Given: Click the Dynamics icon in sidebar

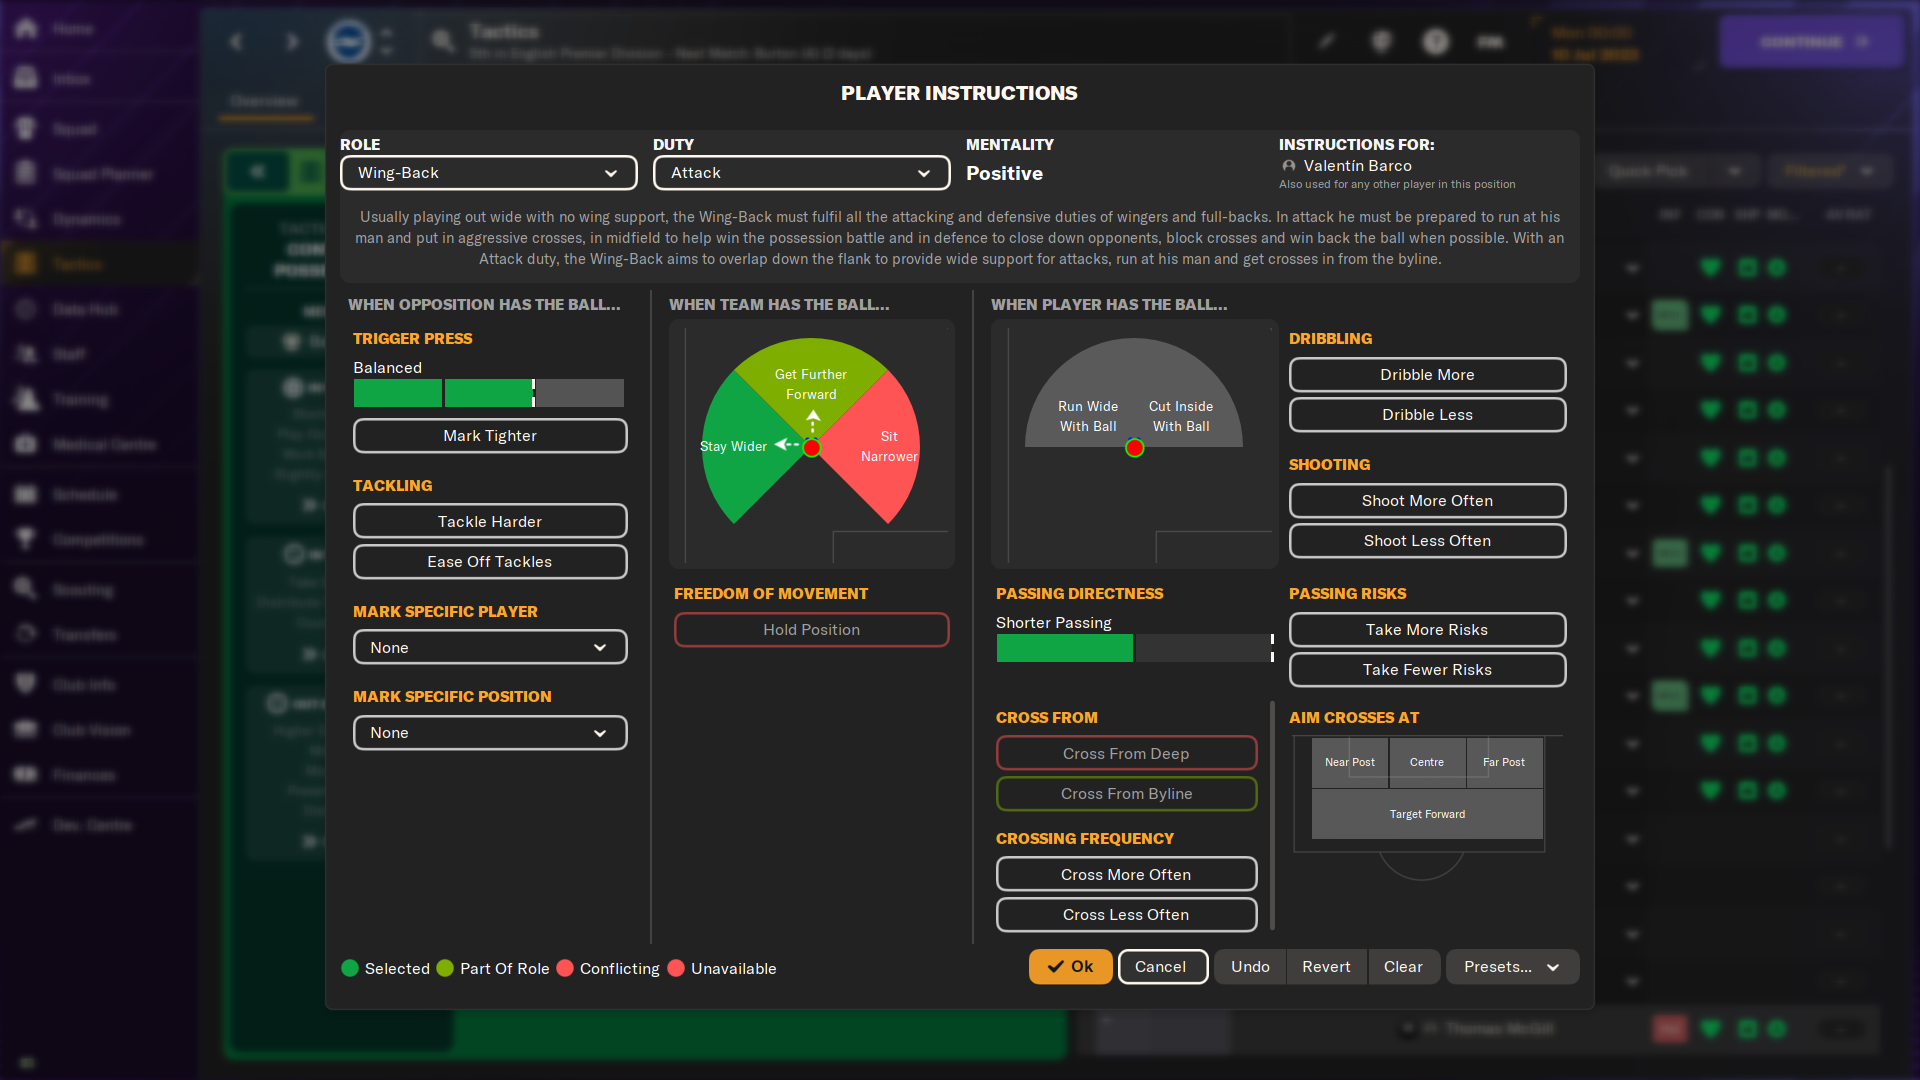Looking at the screenshot, I should (26, 219).
